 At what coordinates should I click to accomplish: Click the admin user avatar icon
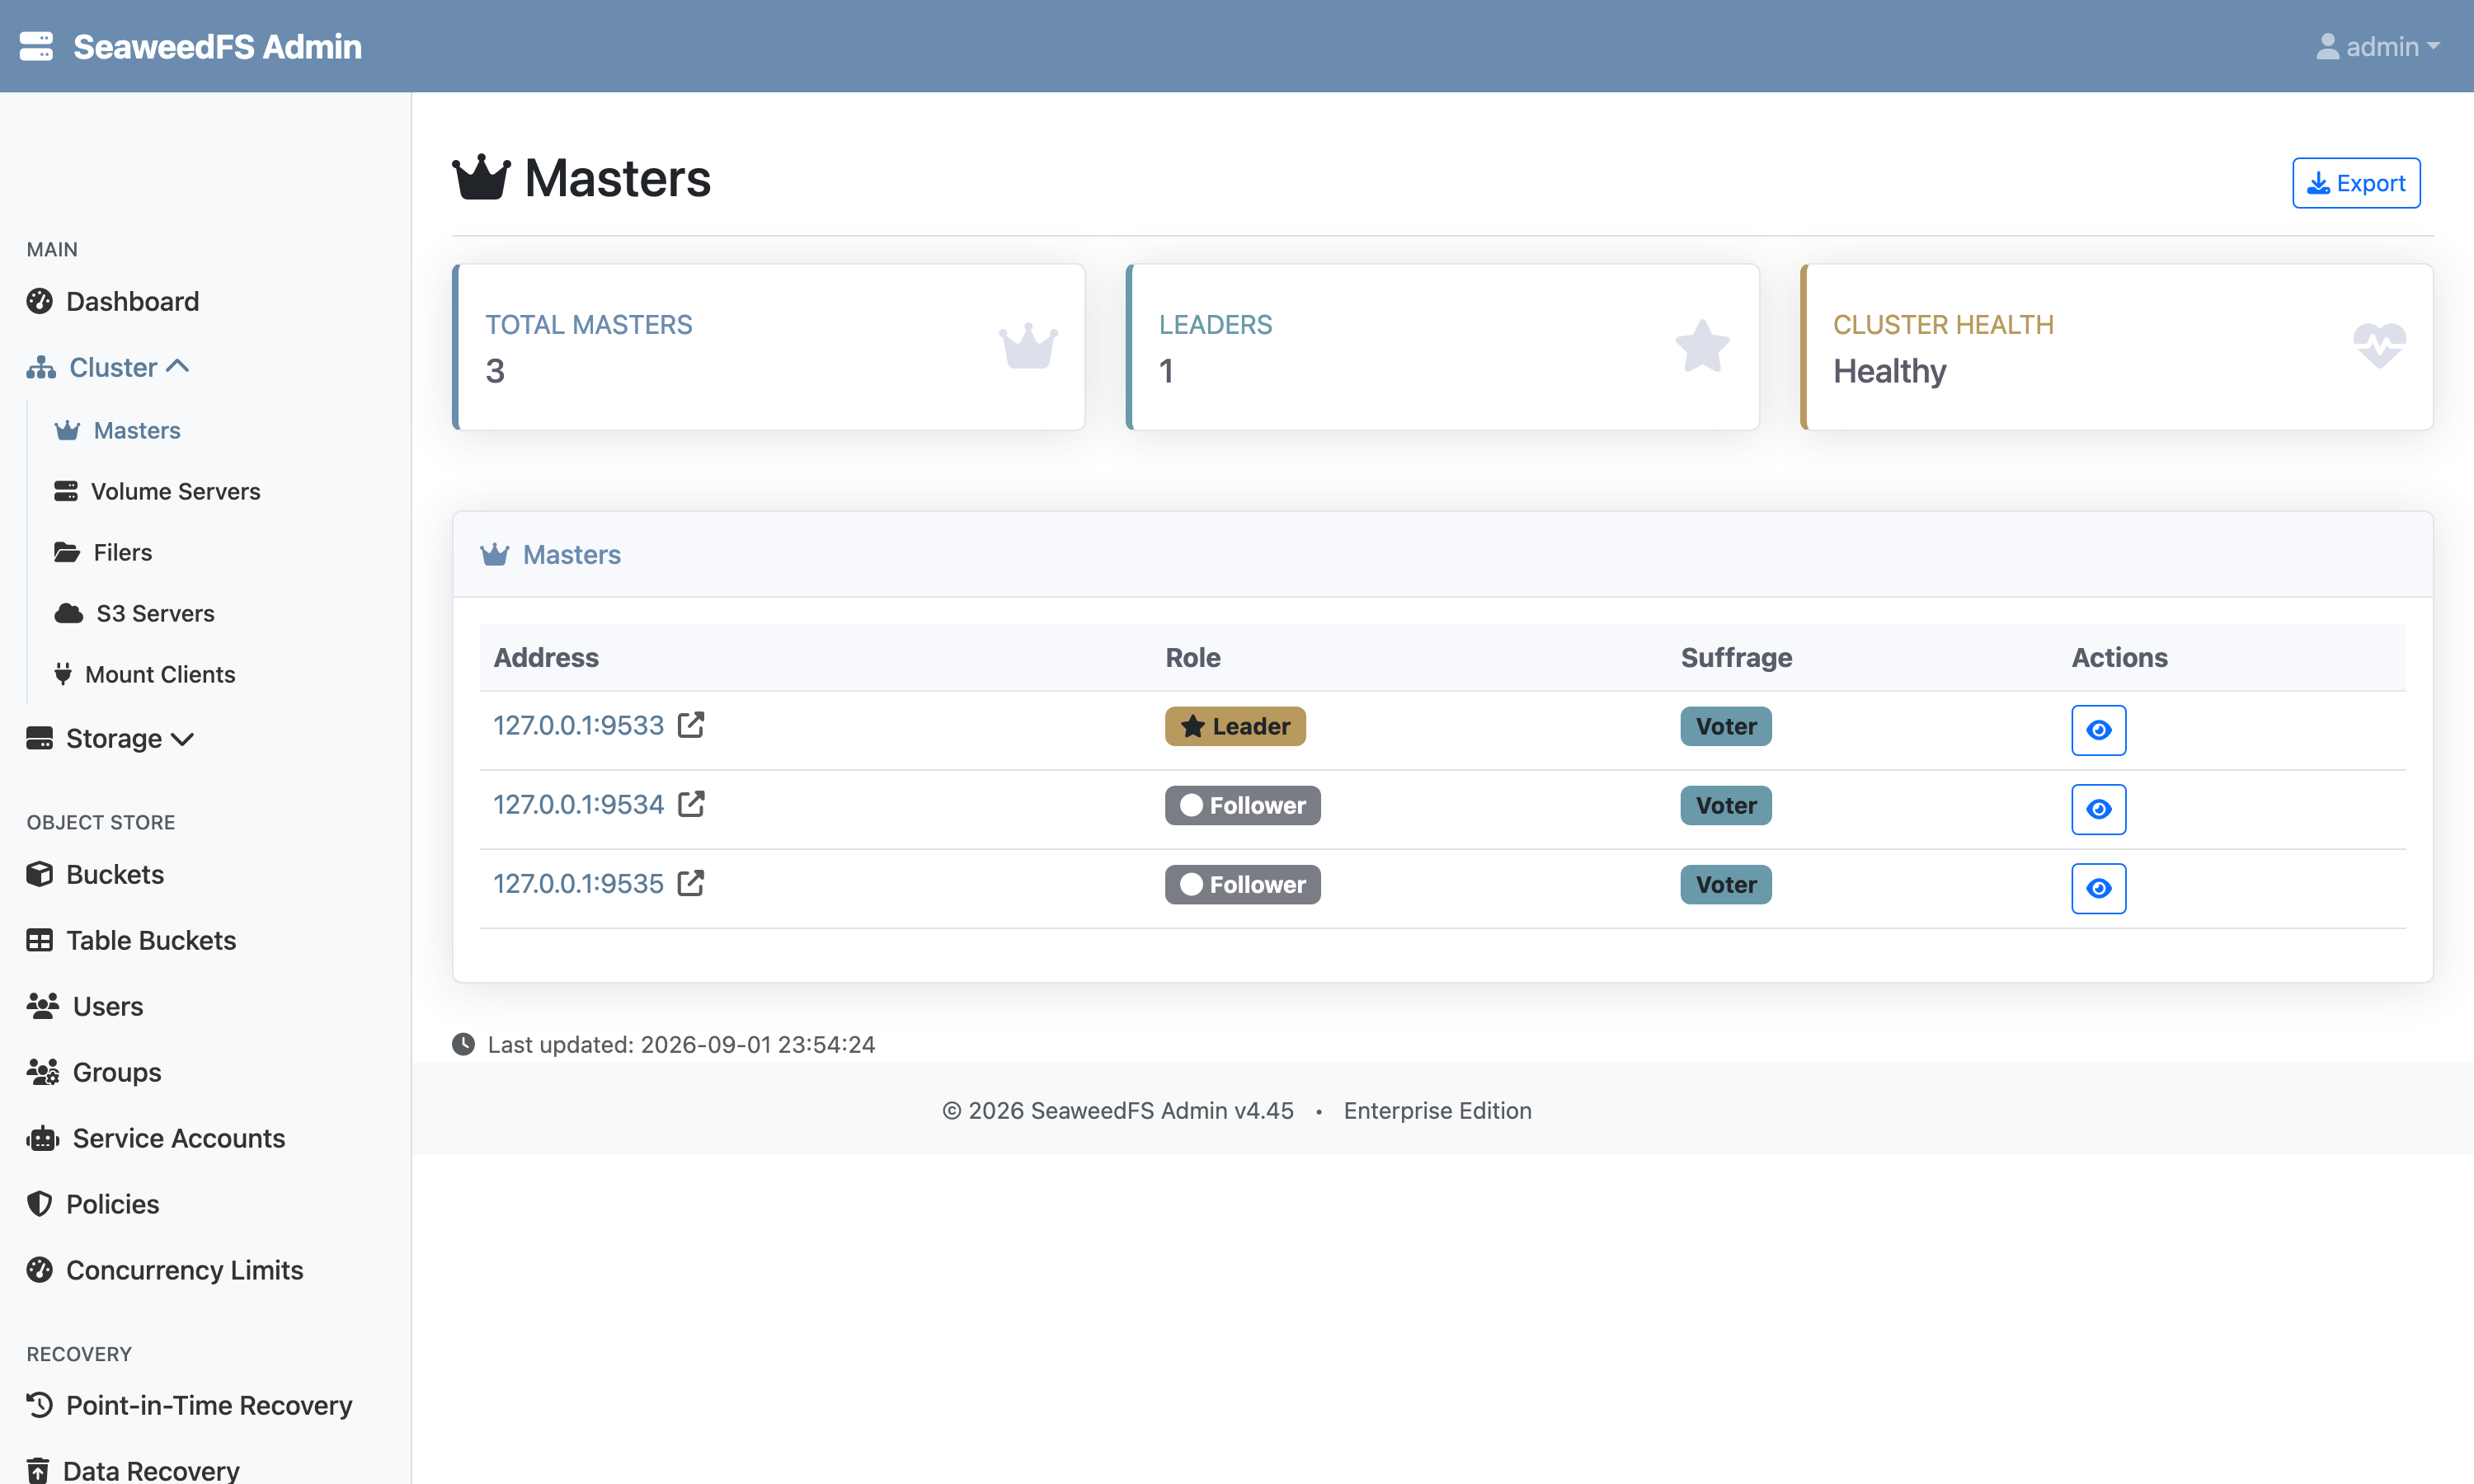point(2327,46)
